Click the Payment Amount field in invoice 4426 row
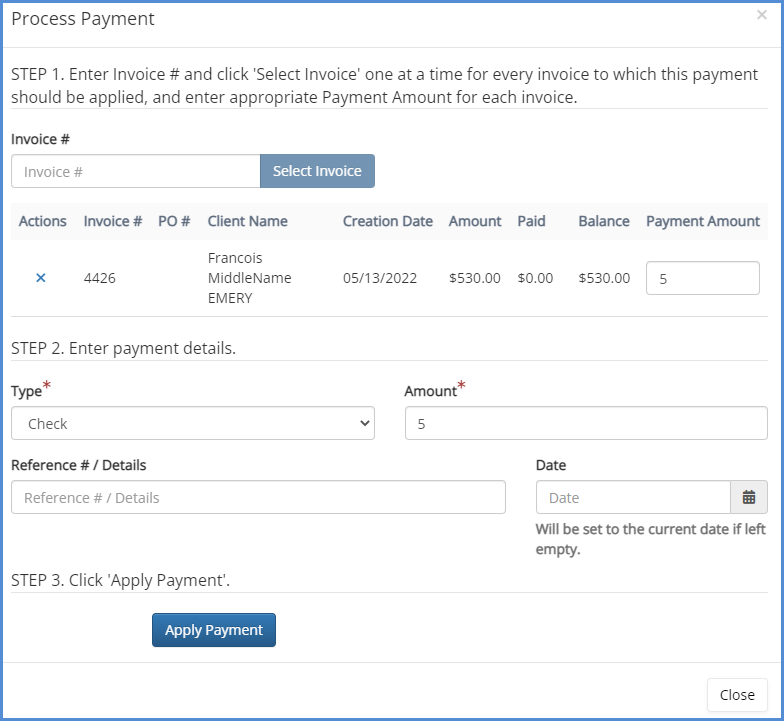The height and width of the screenshot is (721, 784). (x=702, y=278)
